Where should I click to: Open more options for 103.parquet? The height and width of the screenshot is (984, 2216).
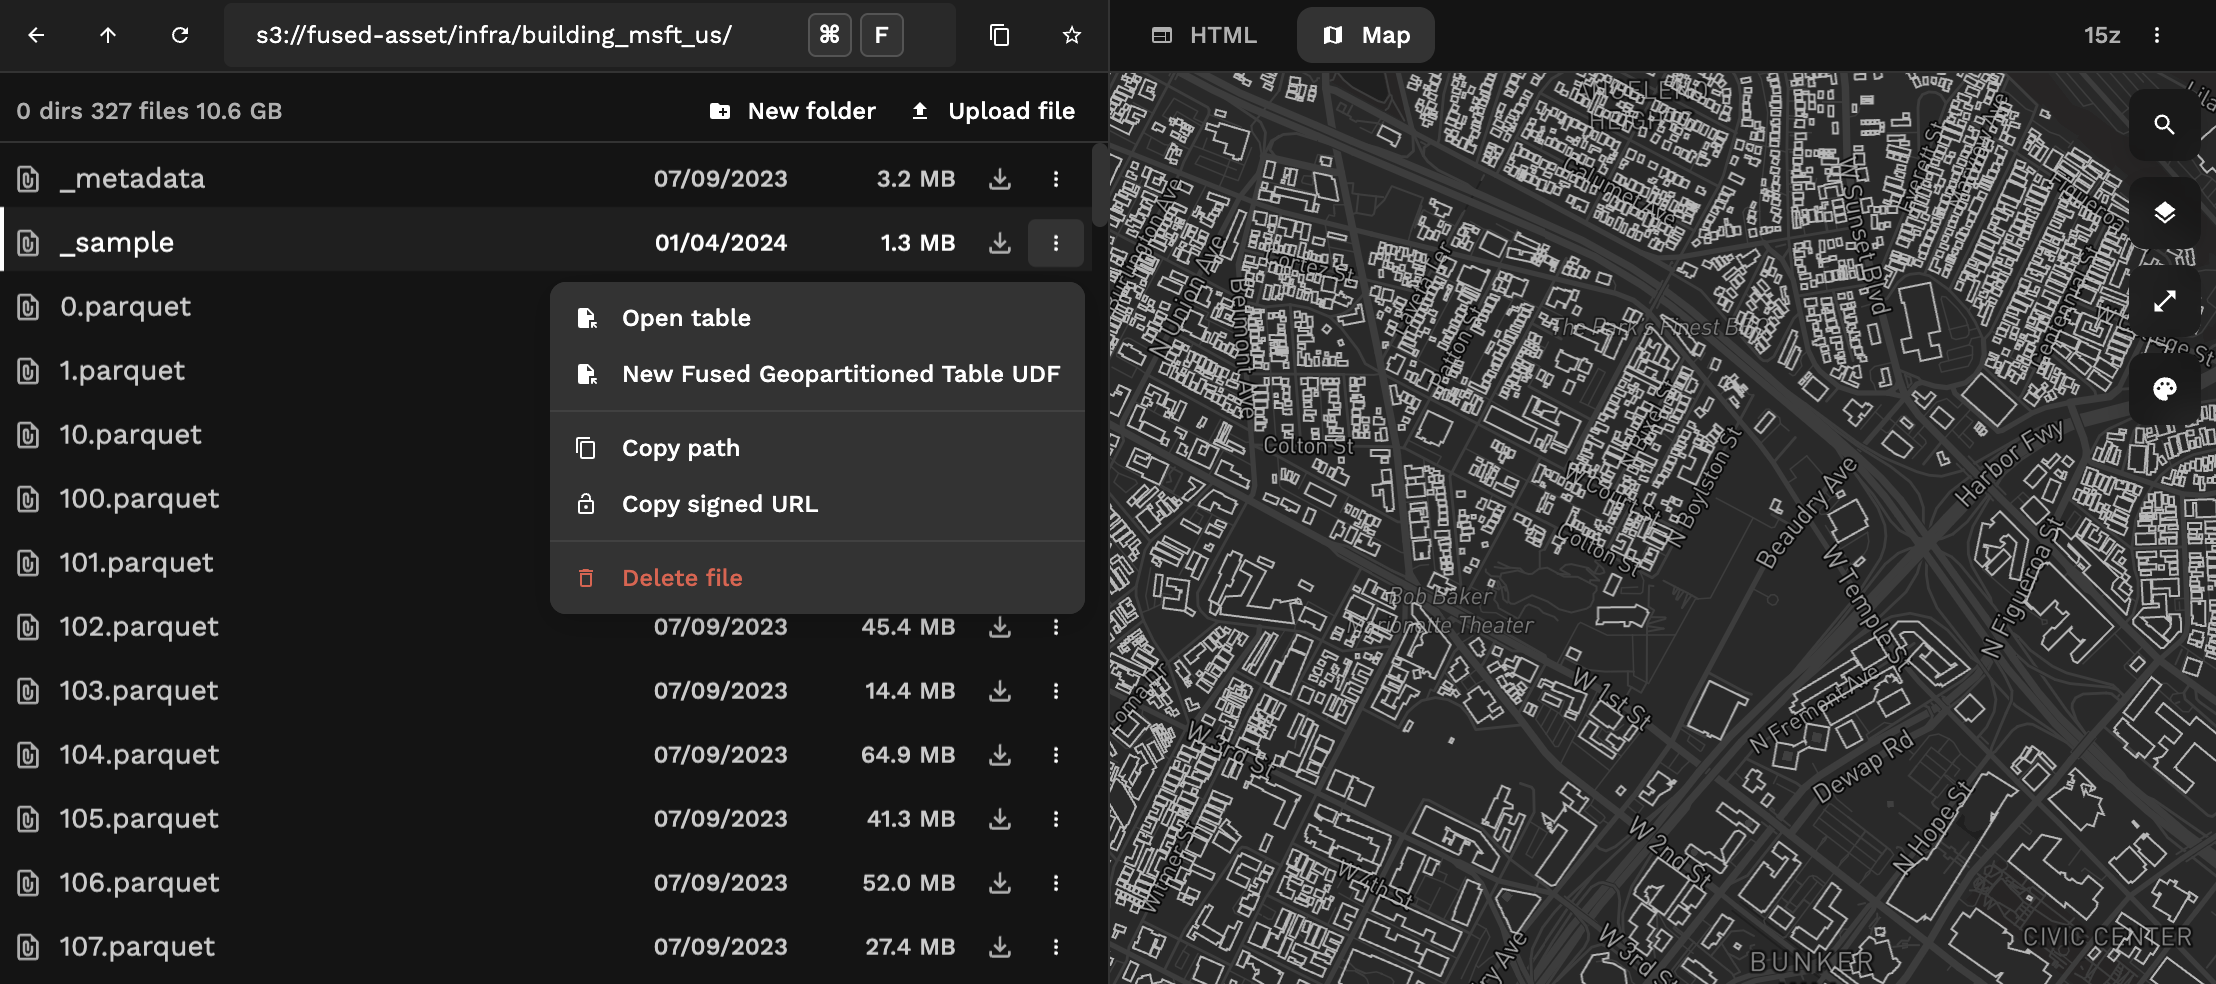[1055, 691]
